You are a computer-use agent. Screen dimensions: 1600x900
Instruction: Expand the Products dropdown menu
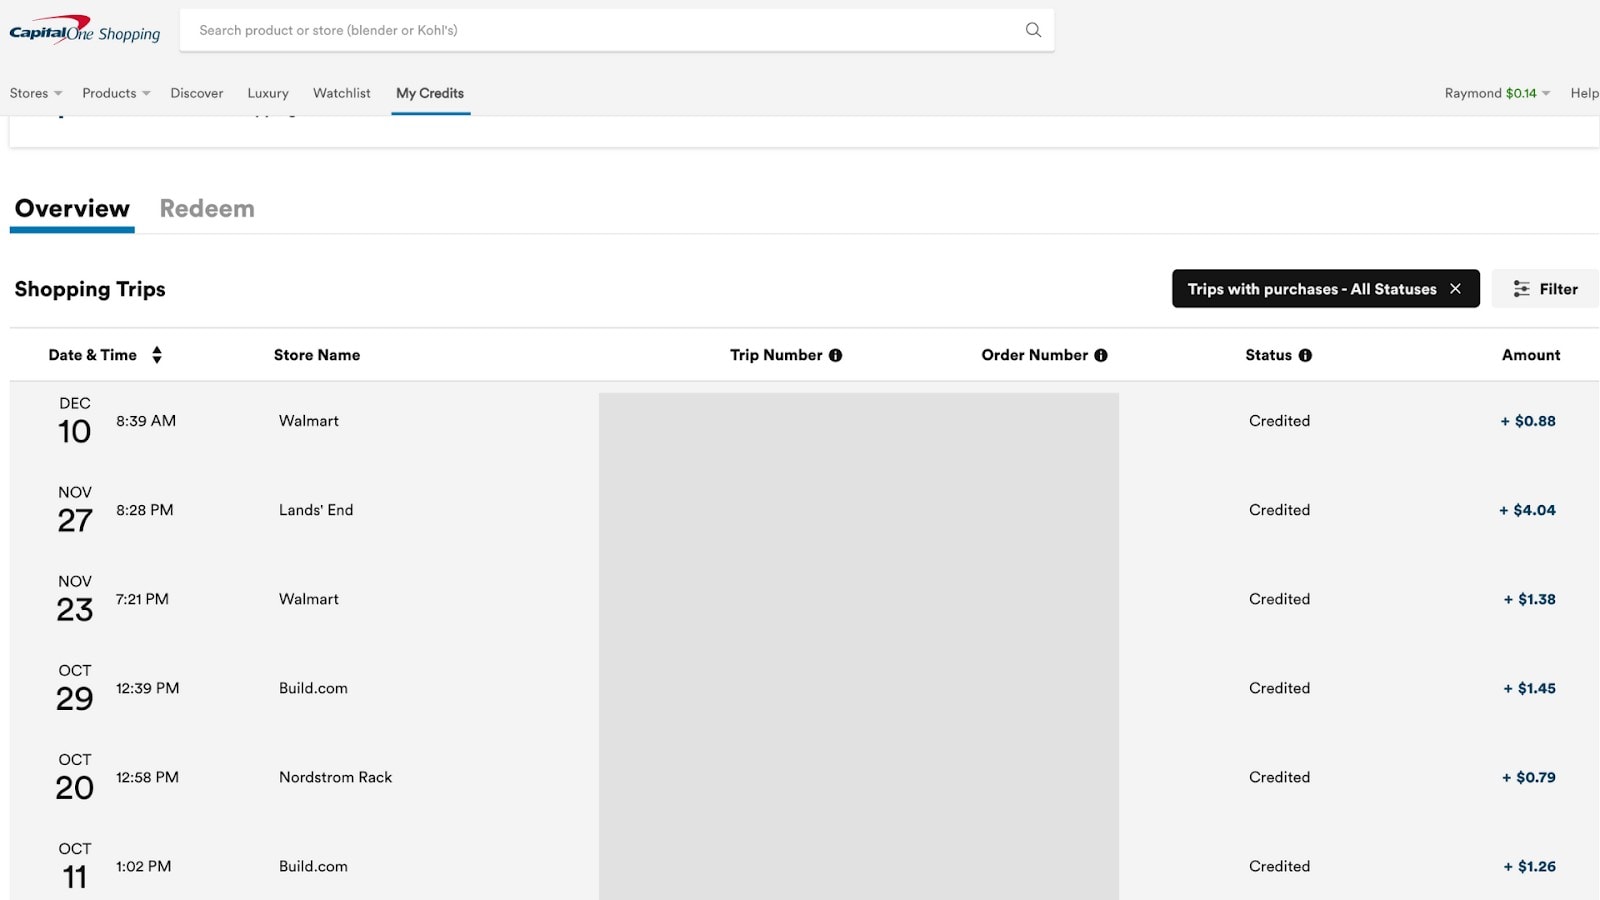pyautogui.click(x=116, y=93)
